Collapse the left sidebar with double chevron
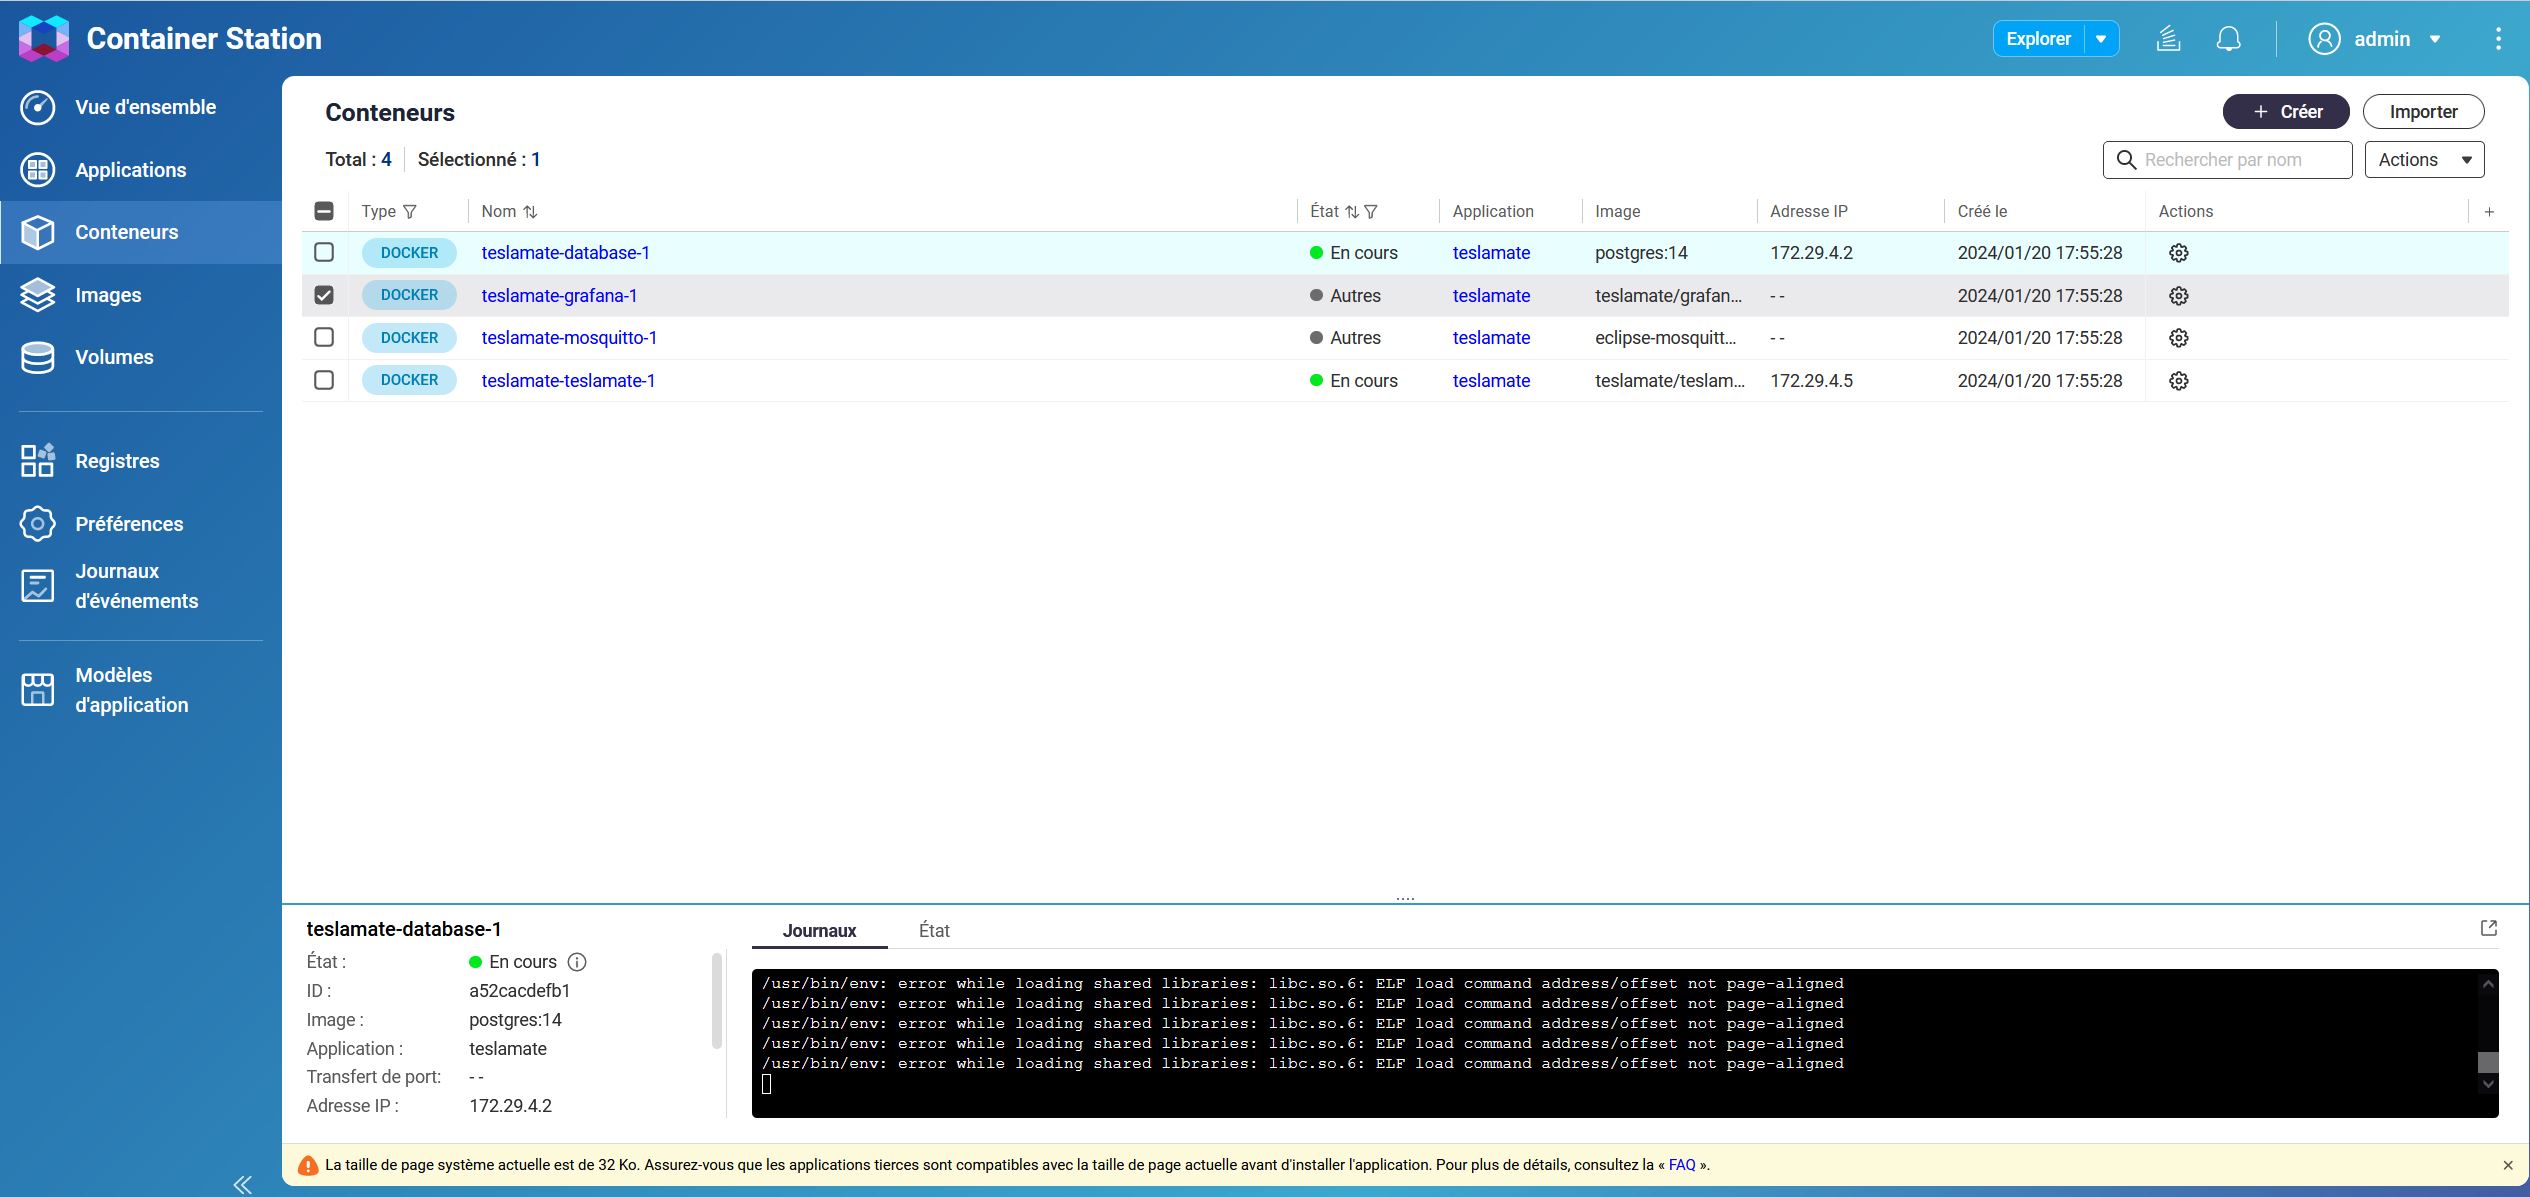Image resolution: width=2530 pixels, height=1197 pixels. [242, 1184]
